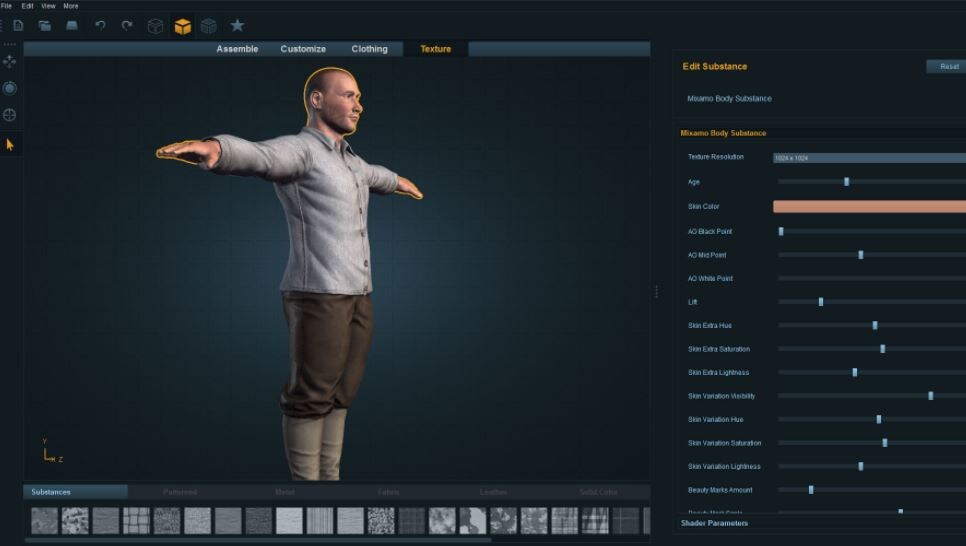Select the orange textured cube view icon
This screenshot has height=546, width=966.
coord(182,26)
